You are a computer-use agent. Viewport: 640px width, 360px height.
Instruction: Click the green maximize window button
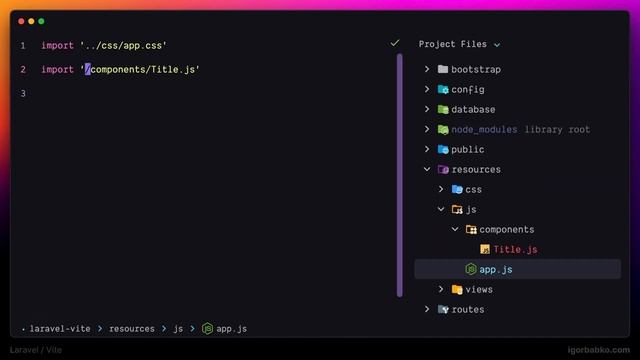click(41, 21)
